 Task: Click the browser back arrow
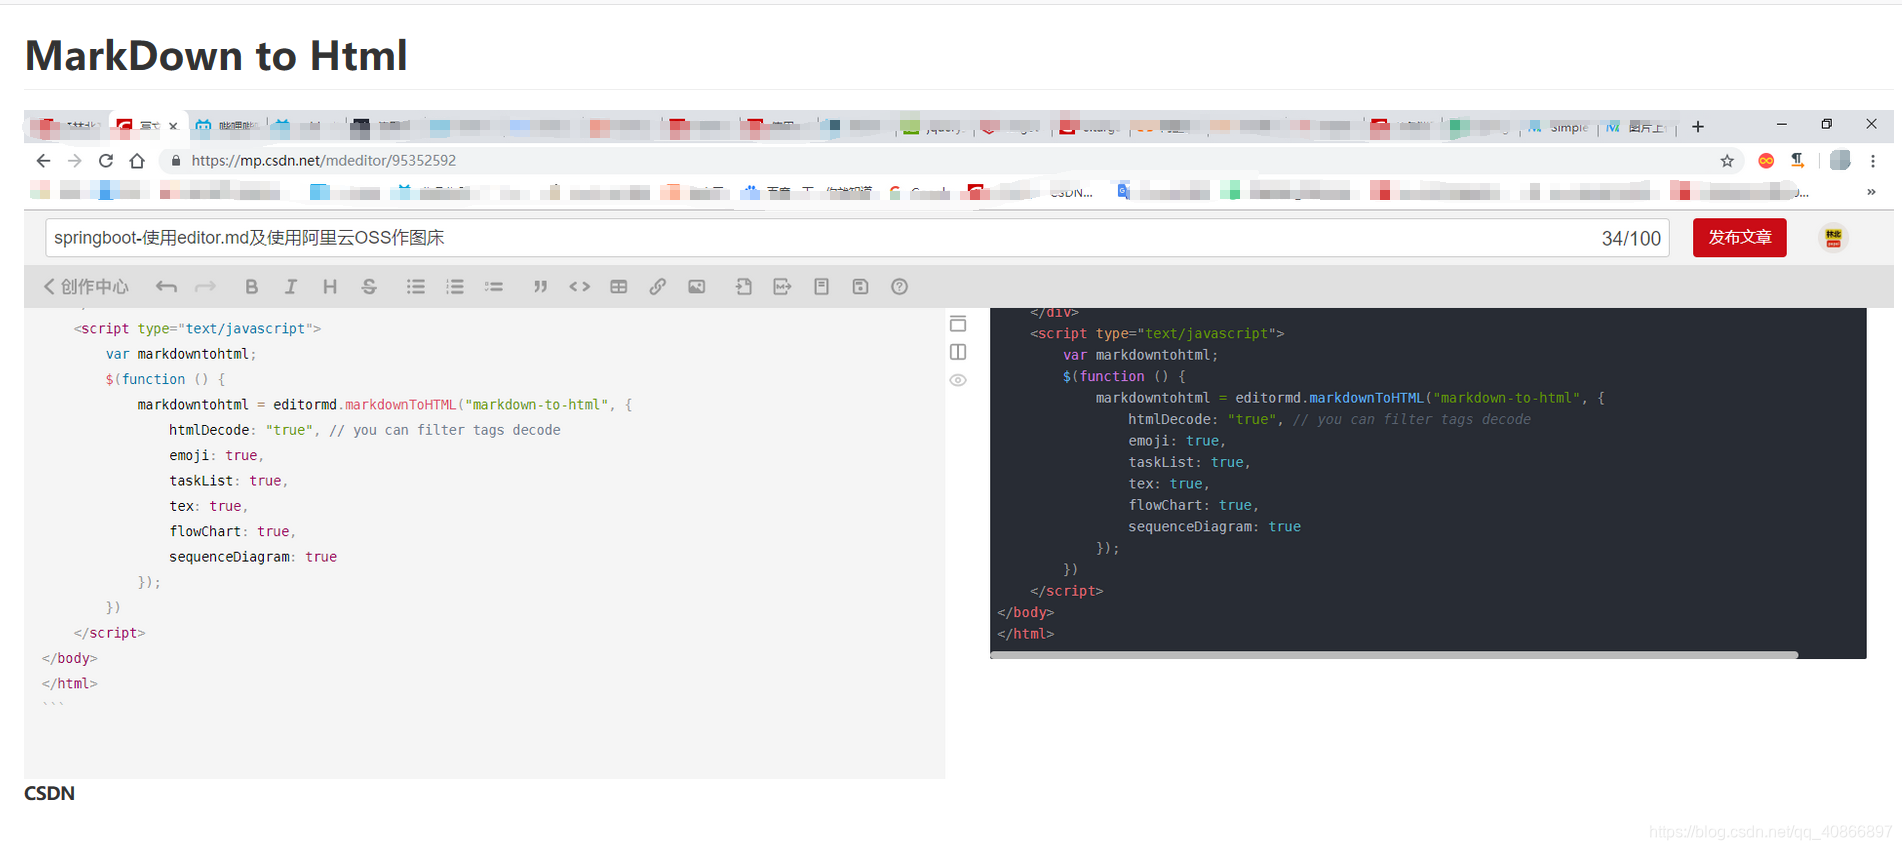point(43,161)
